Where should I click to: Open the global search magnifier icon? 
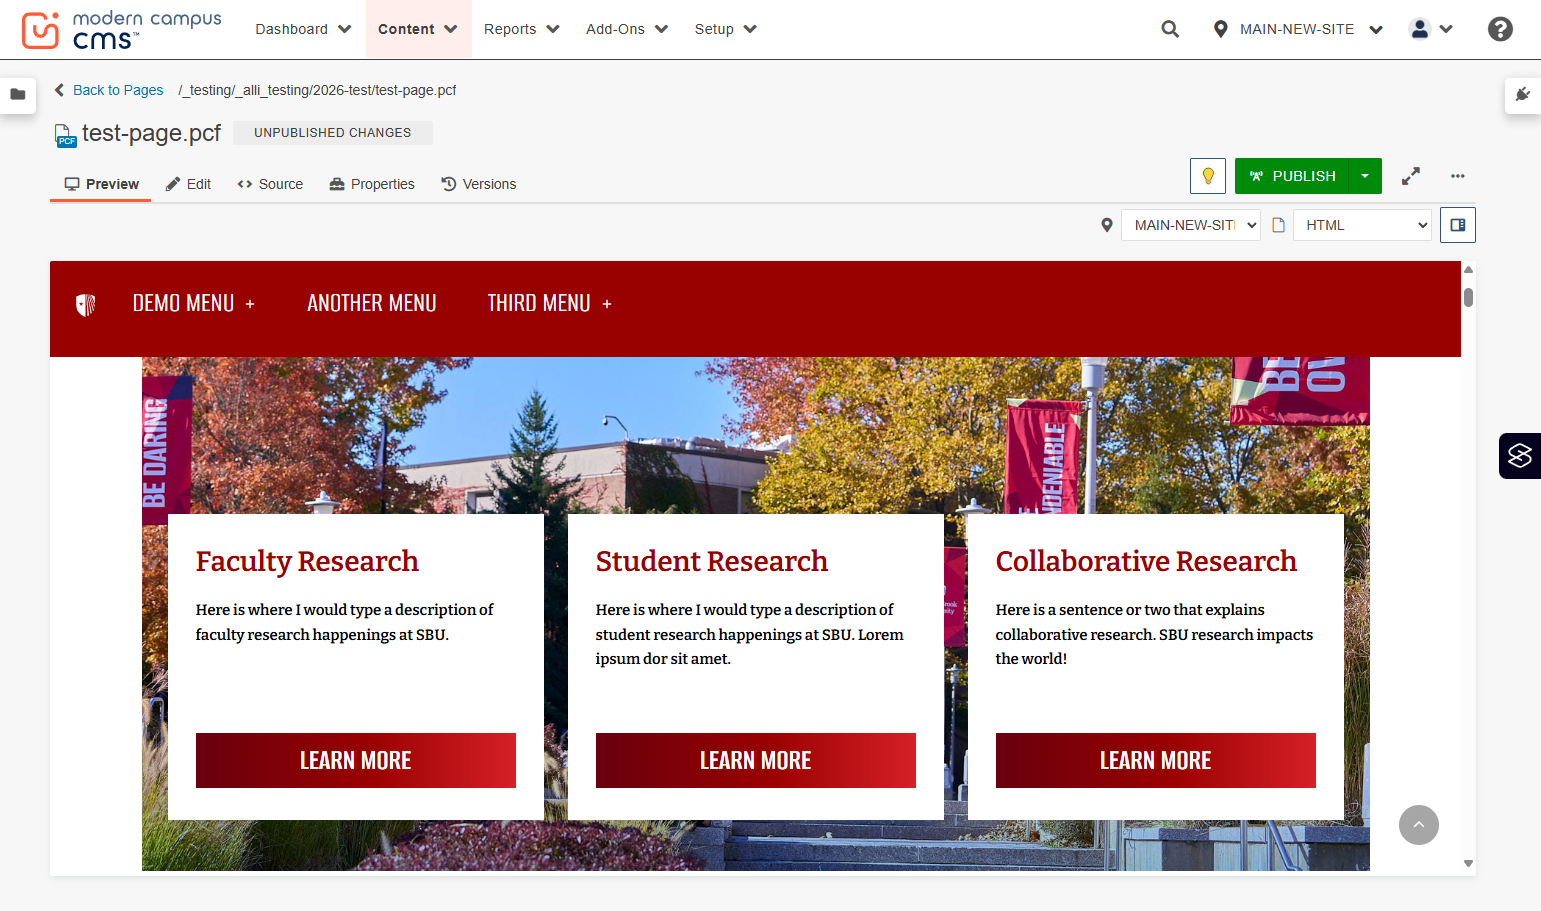(1170, 29)
